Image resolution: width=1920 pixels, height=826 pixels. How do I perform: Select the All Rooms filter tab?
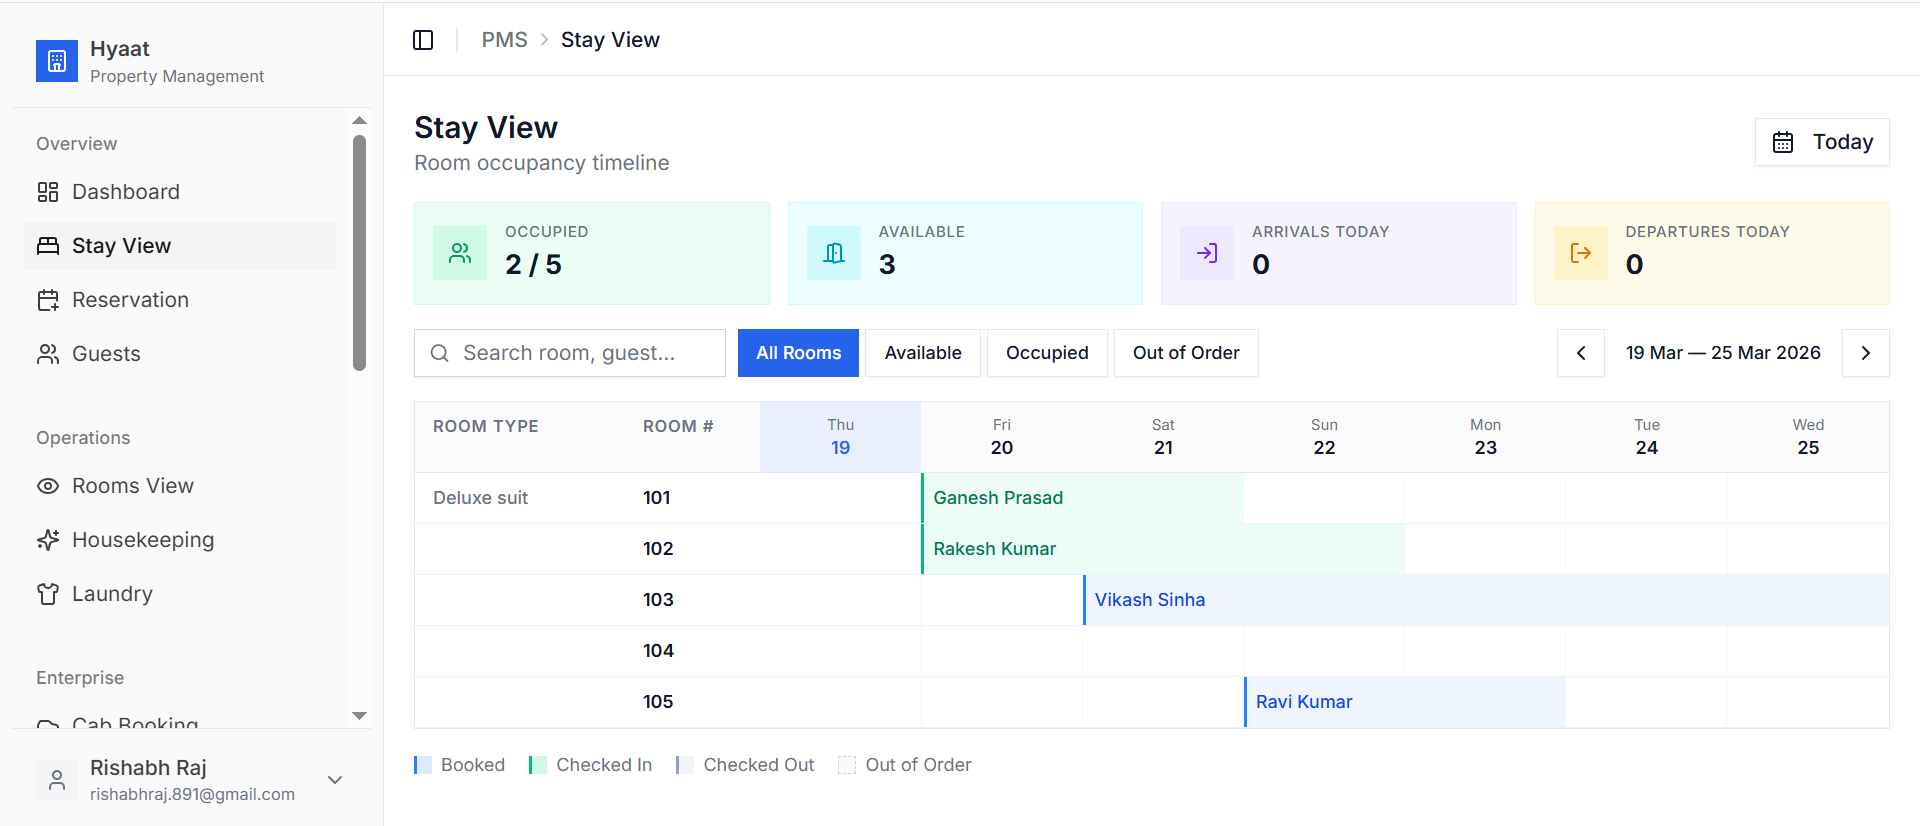tap(798, 353)
